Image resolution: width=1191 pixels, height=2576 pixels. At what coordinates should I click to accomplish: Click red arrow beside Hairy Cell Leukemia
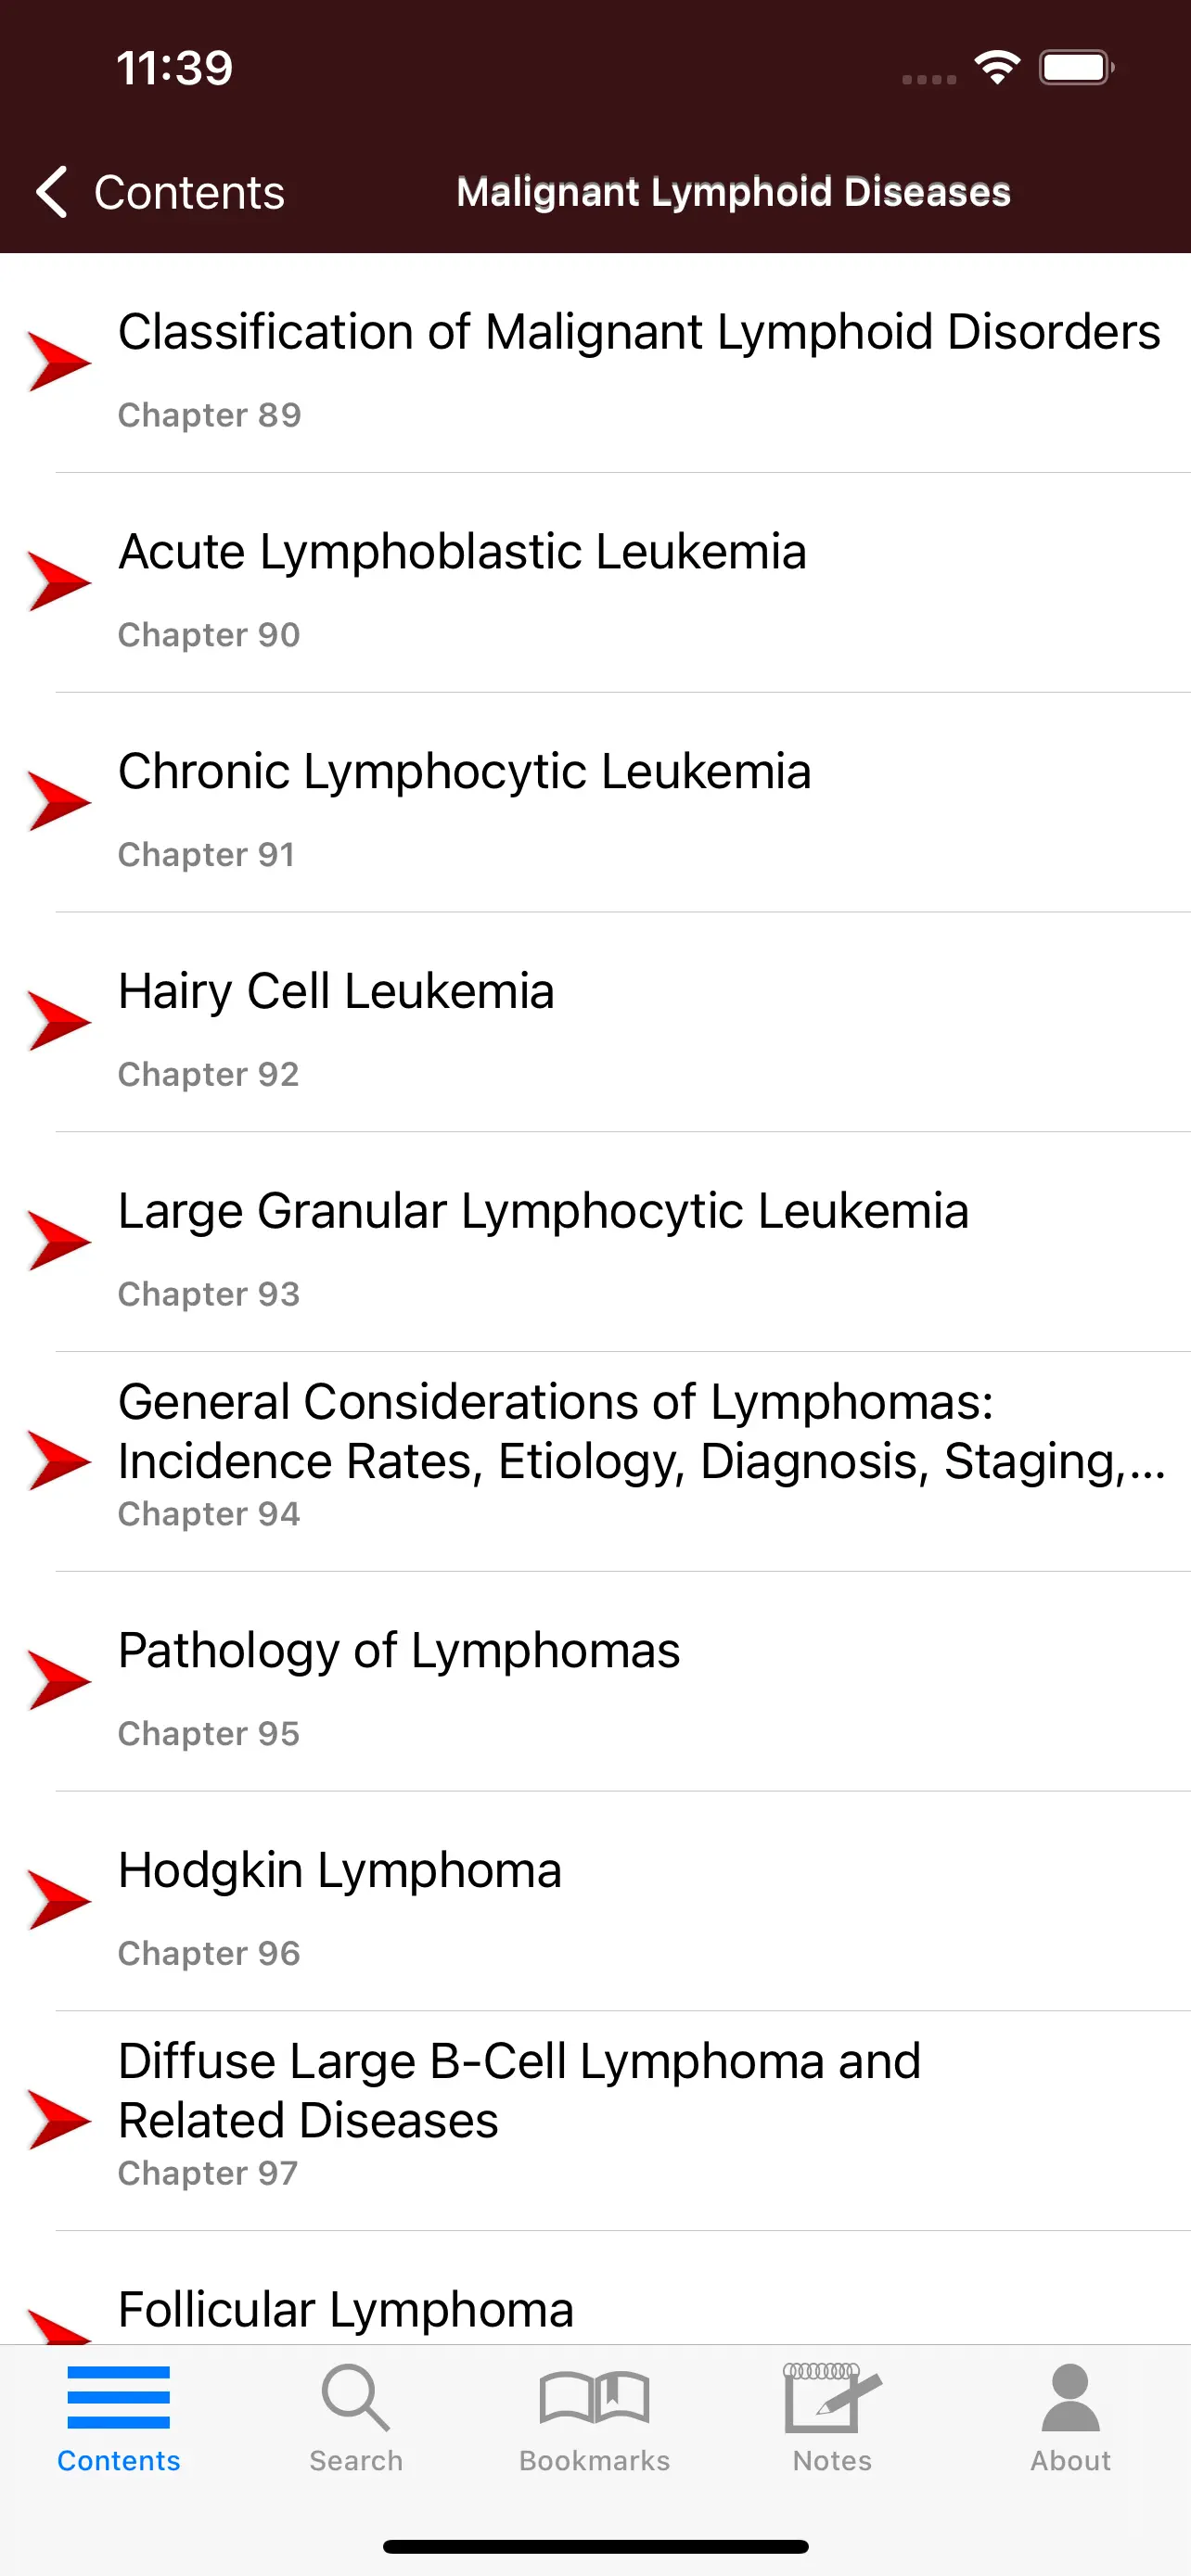tap(59, 1021)
